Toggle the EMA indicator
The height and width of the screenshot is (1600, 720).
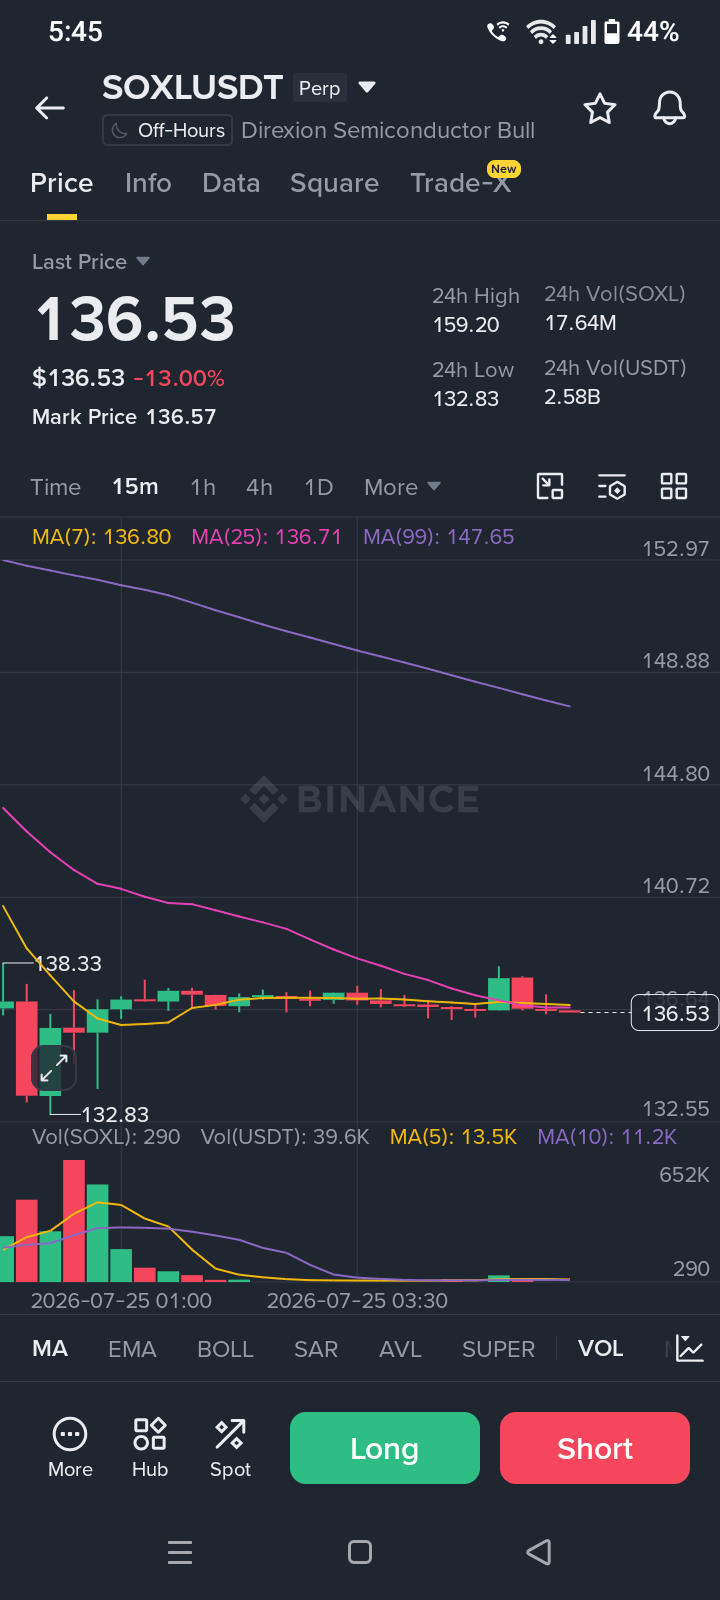(132, 1348)
